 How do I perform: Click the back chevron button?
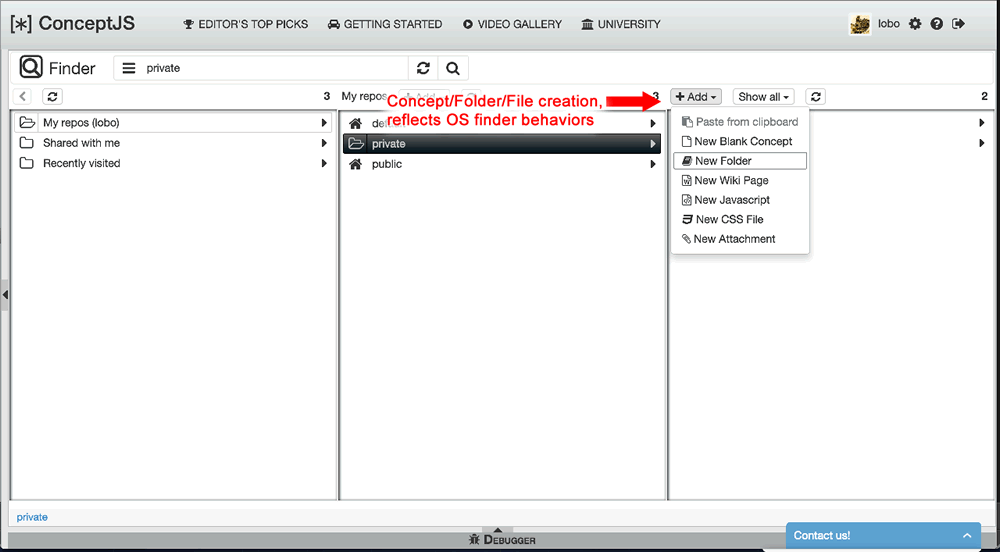23,97
